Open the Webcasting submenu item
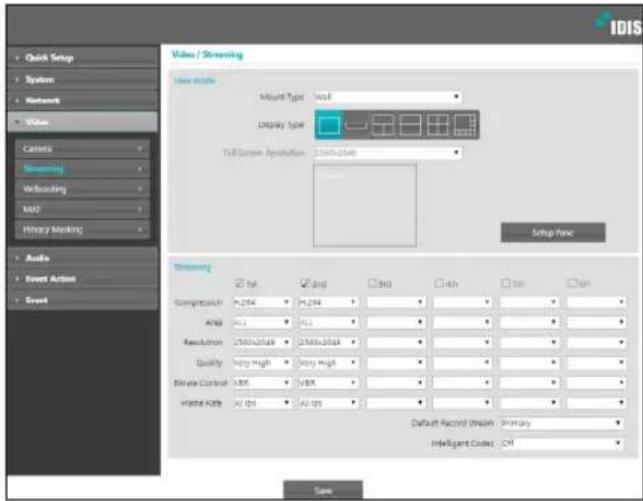The image size is (643, 501). [82, 189]
